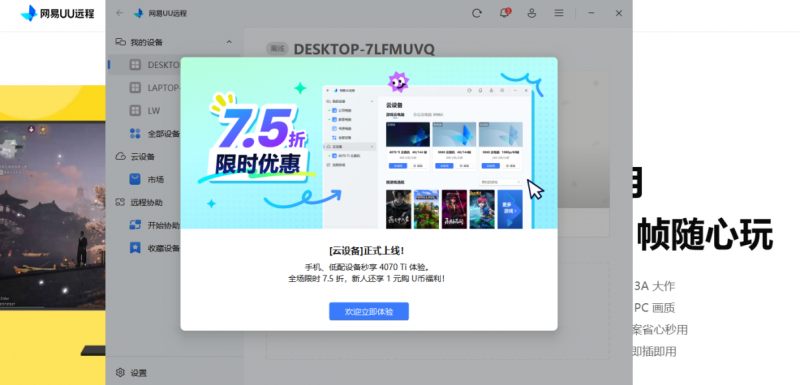
Task: Open the user account icon
Action: (x=532, y=13)
